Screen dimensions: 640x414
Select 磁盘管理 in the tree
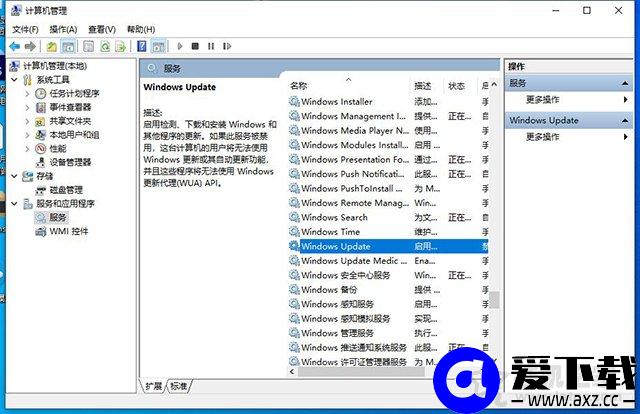point(66,190)
